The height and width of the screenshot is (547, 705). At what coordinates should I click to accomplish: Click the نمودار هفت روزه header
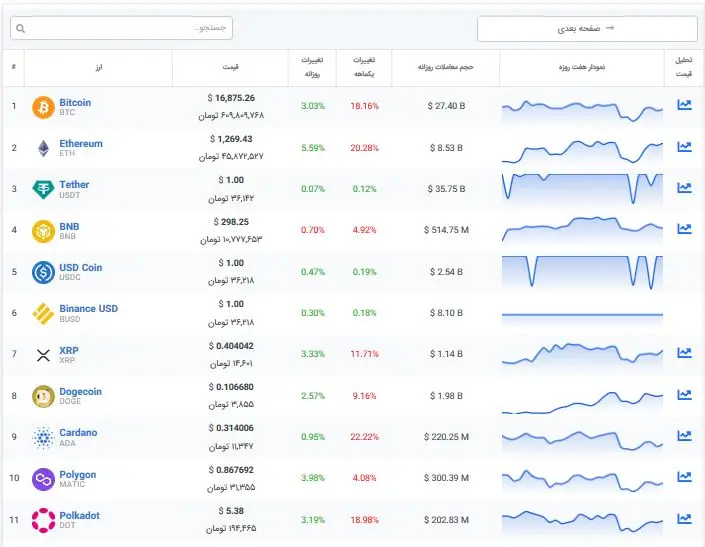coord(582,67)
